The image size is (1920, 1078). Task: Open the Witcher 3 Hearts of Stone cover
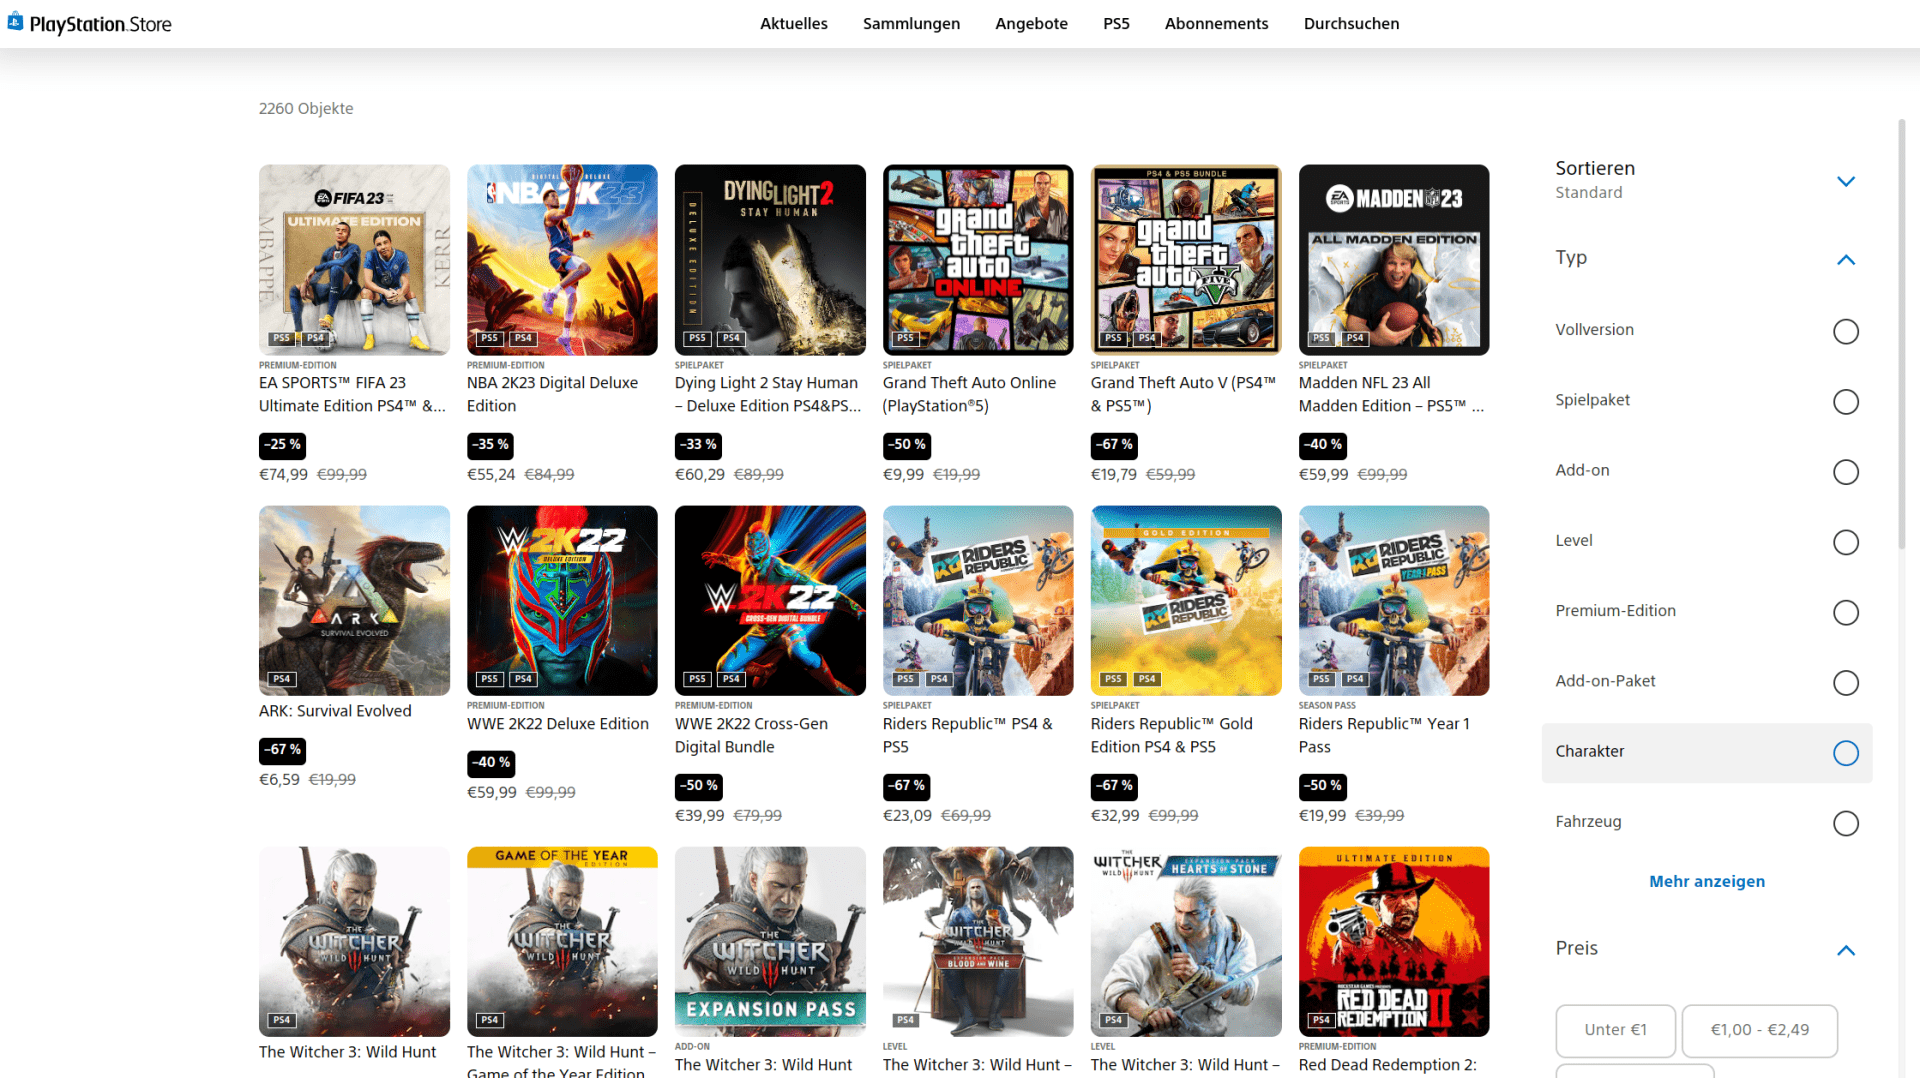[x=1186, y=942]
